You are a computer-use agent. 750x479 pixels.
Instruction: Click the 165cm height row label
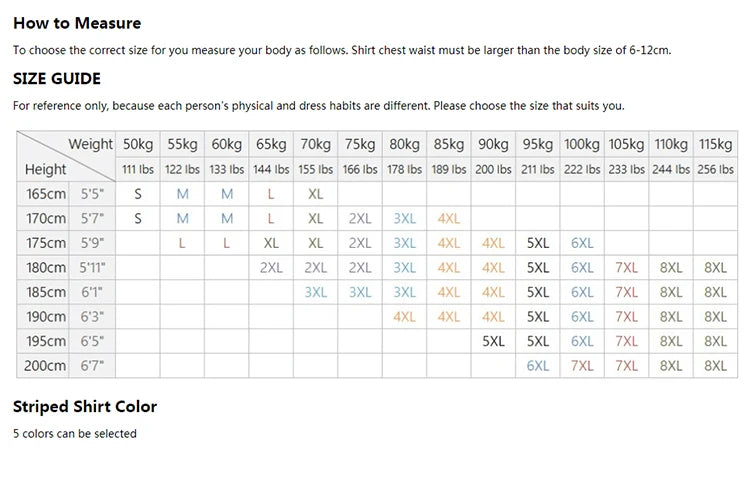pyautogui.click(x=46, y=194)
